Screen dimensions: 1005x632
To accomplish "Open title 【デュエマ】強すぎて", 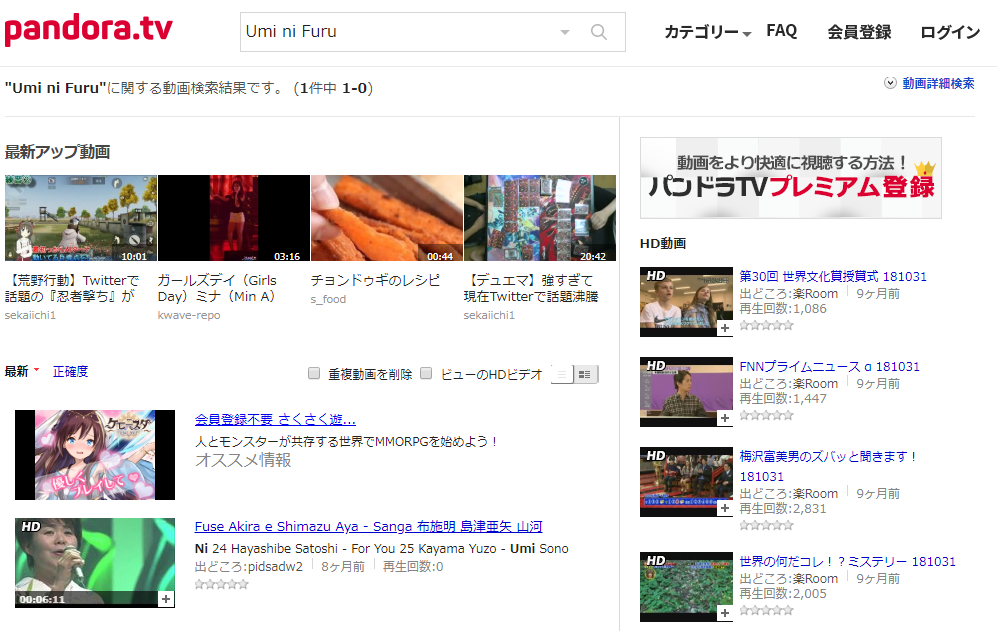I will point(531,288).
